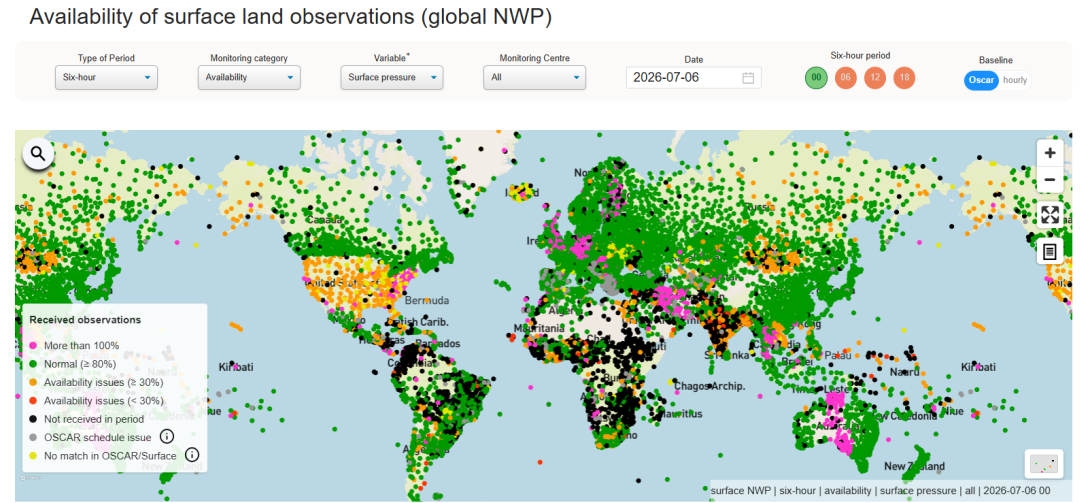Open the Type of Period dropdown
The height and width of the screenshot is (503, 1090).
106,78
